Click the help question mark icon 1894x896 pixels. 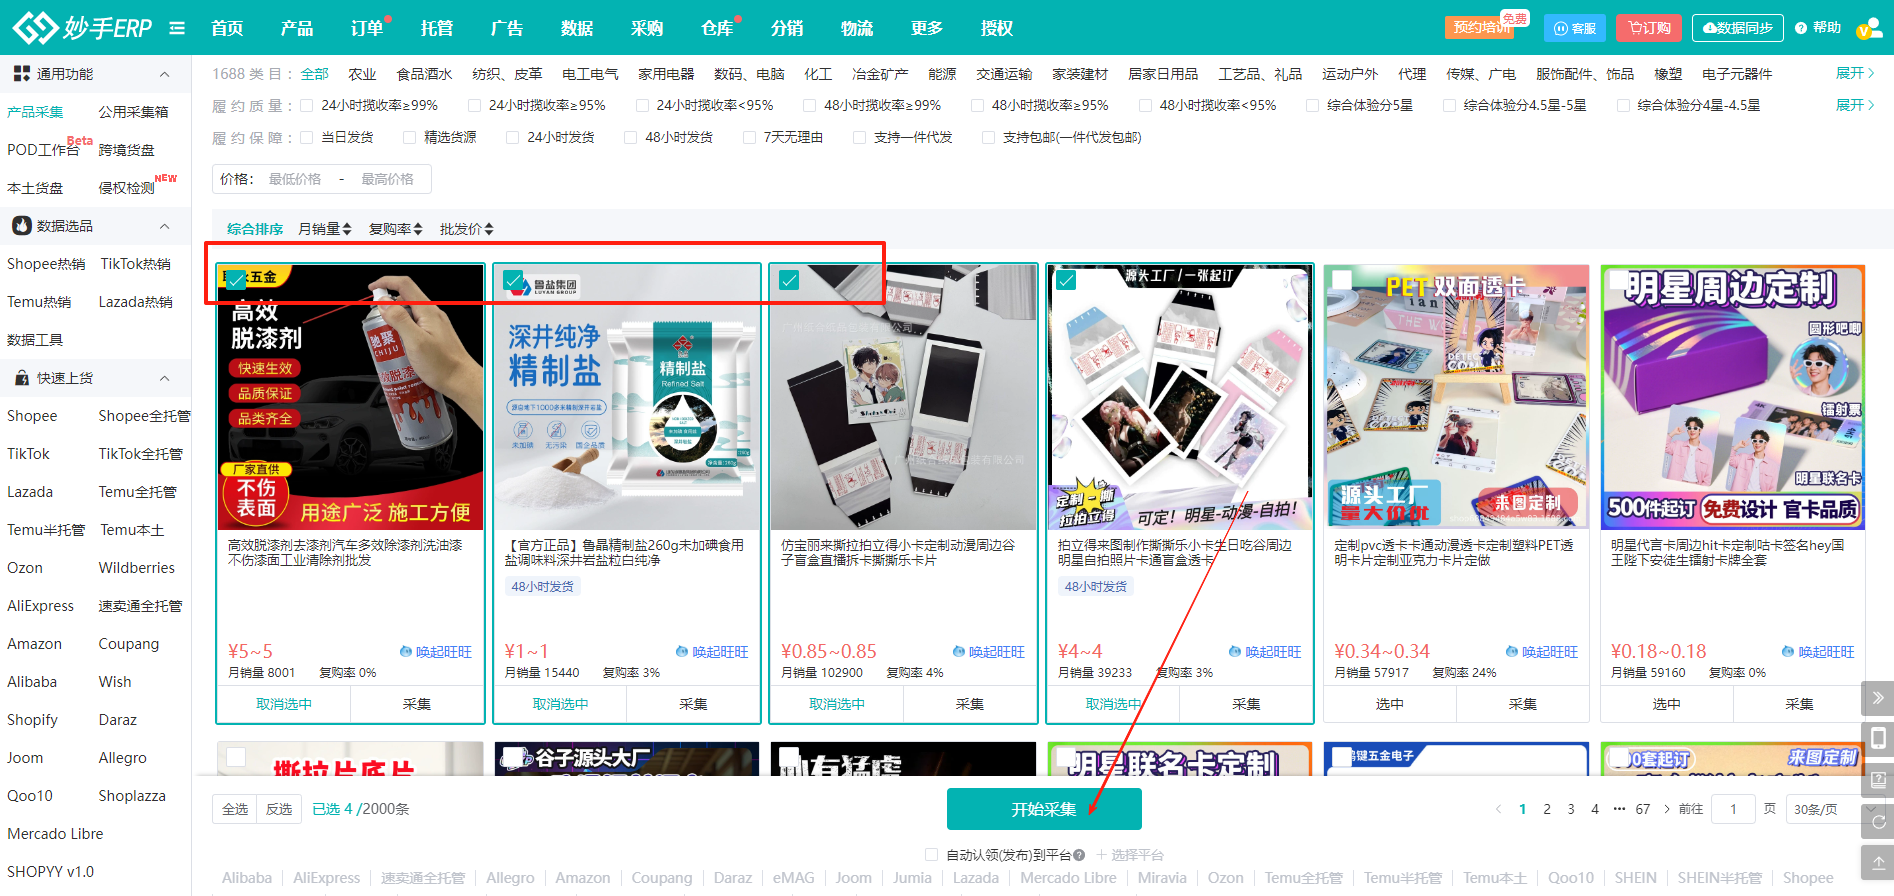(1801, 28)
